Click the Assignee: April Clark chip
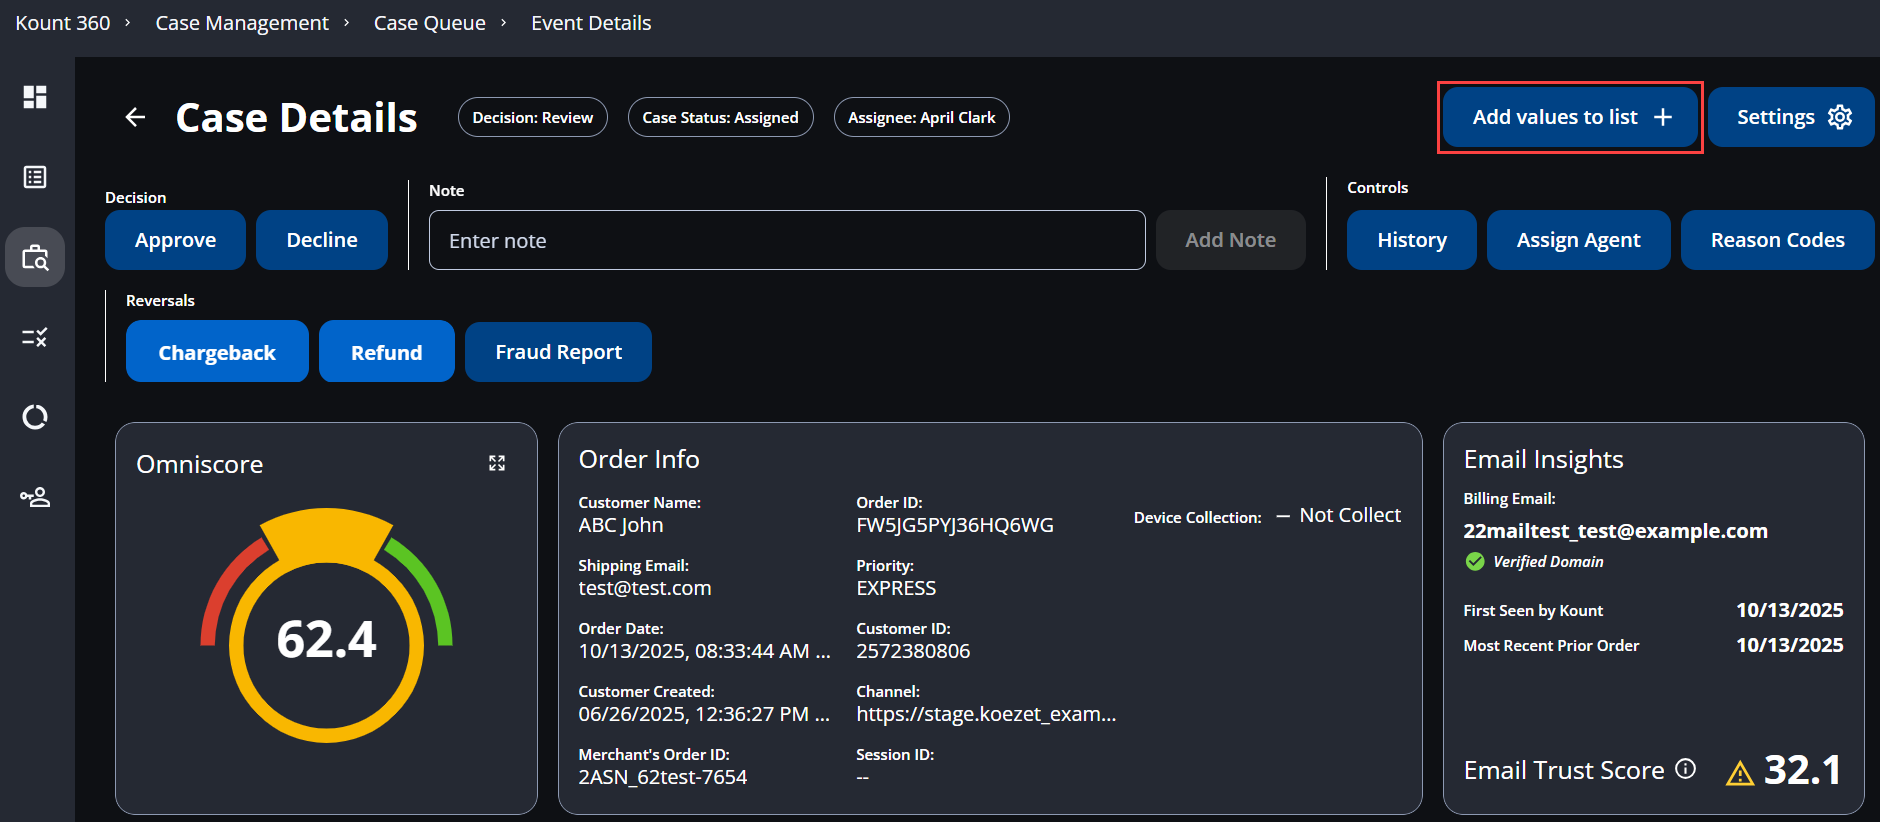This screenshot has width=1880, height=822. [x=922, y=117]
